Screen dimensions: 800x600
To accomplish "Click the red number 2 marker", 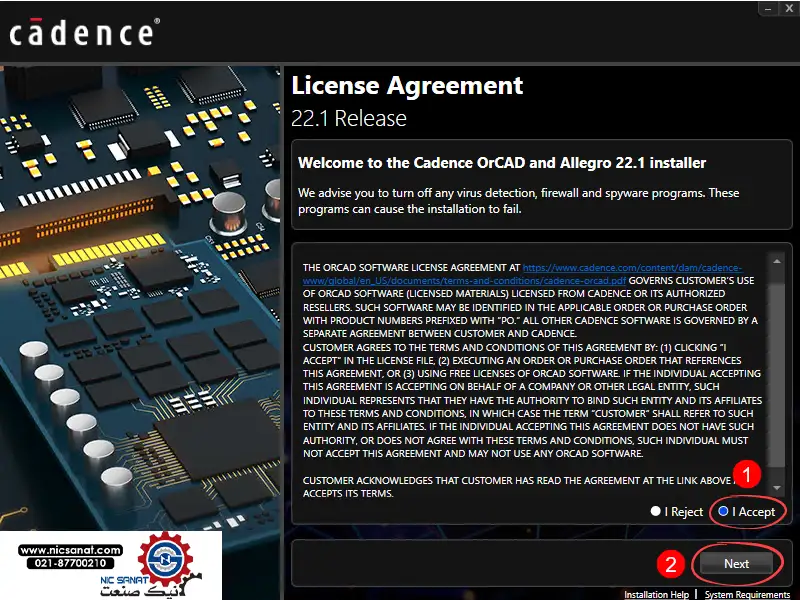I will point(672,563).
